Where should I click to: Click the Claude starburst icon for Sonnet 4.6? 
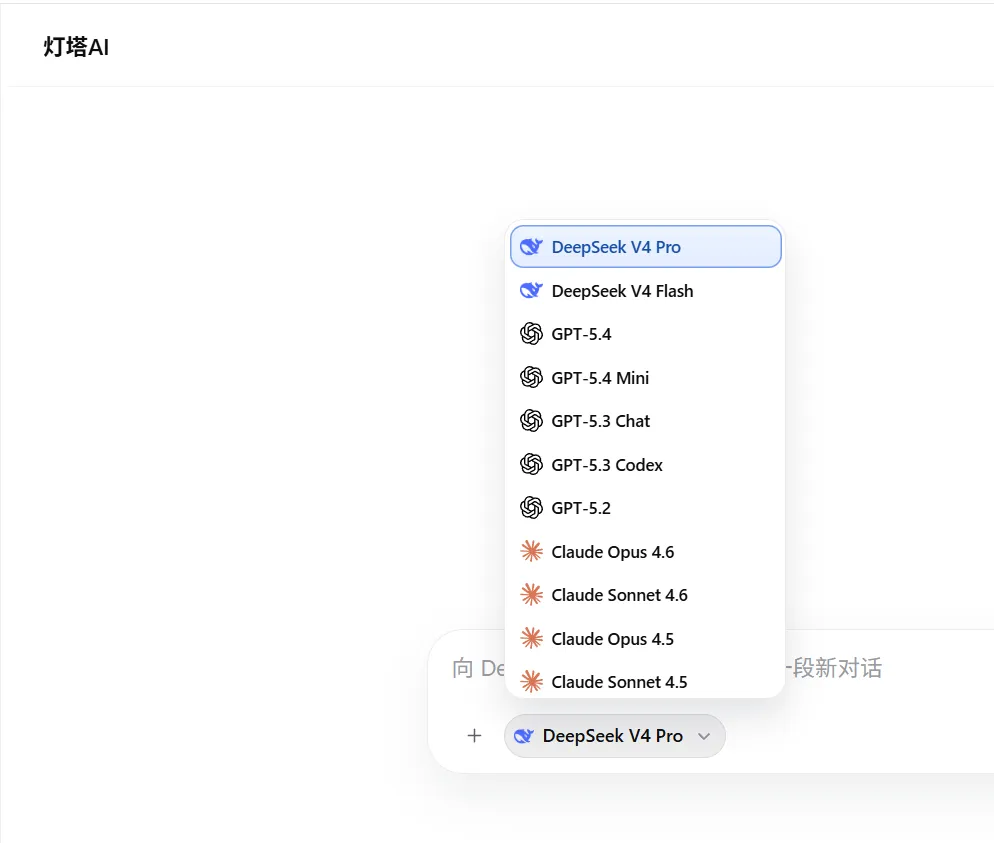(531, 594)
